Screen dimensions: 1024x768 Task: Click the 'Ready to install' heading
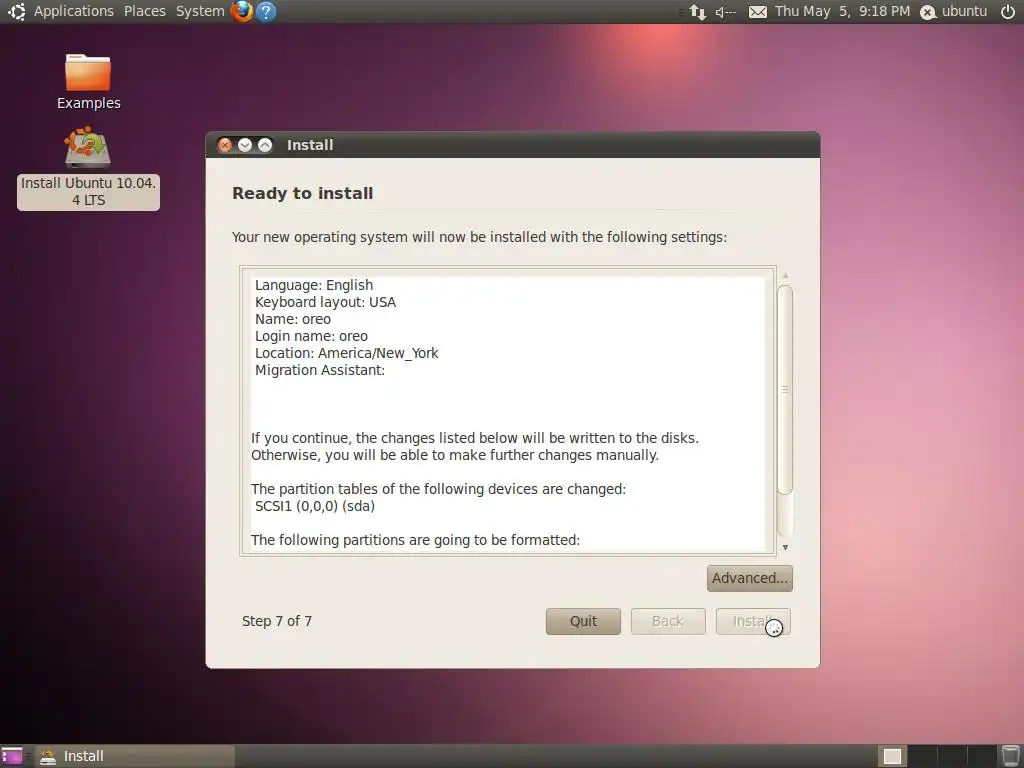coord(302,193)
